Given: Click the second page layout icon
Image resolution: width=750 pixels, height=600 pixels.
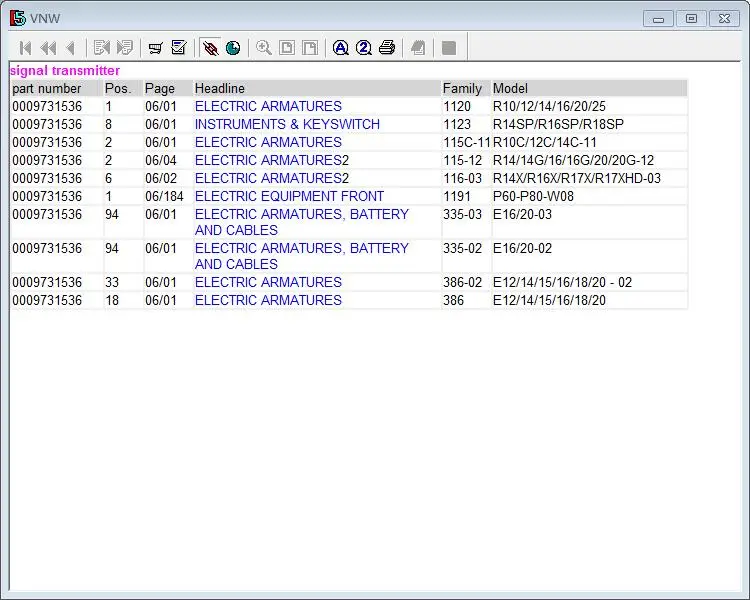Looking at the screenshot, I should [x=310, y=48].
